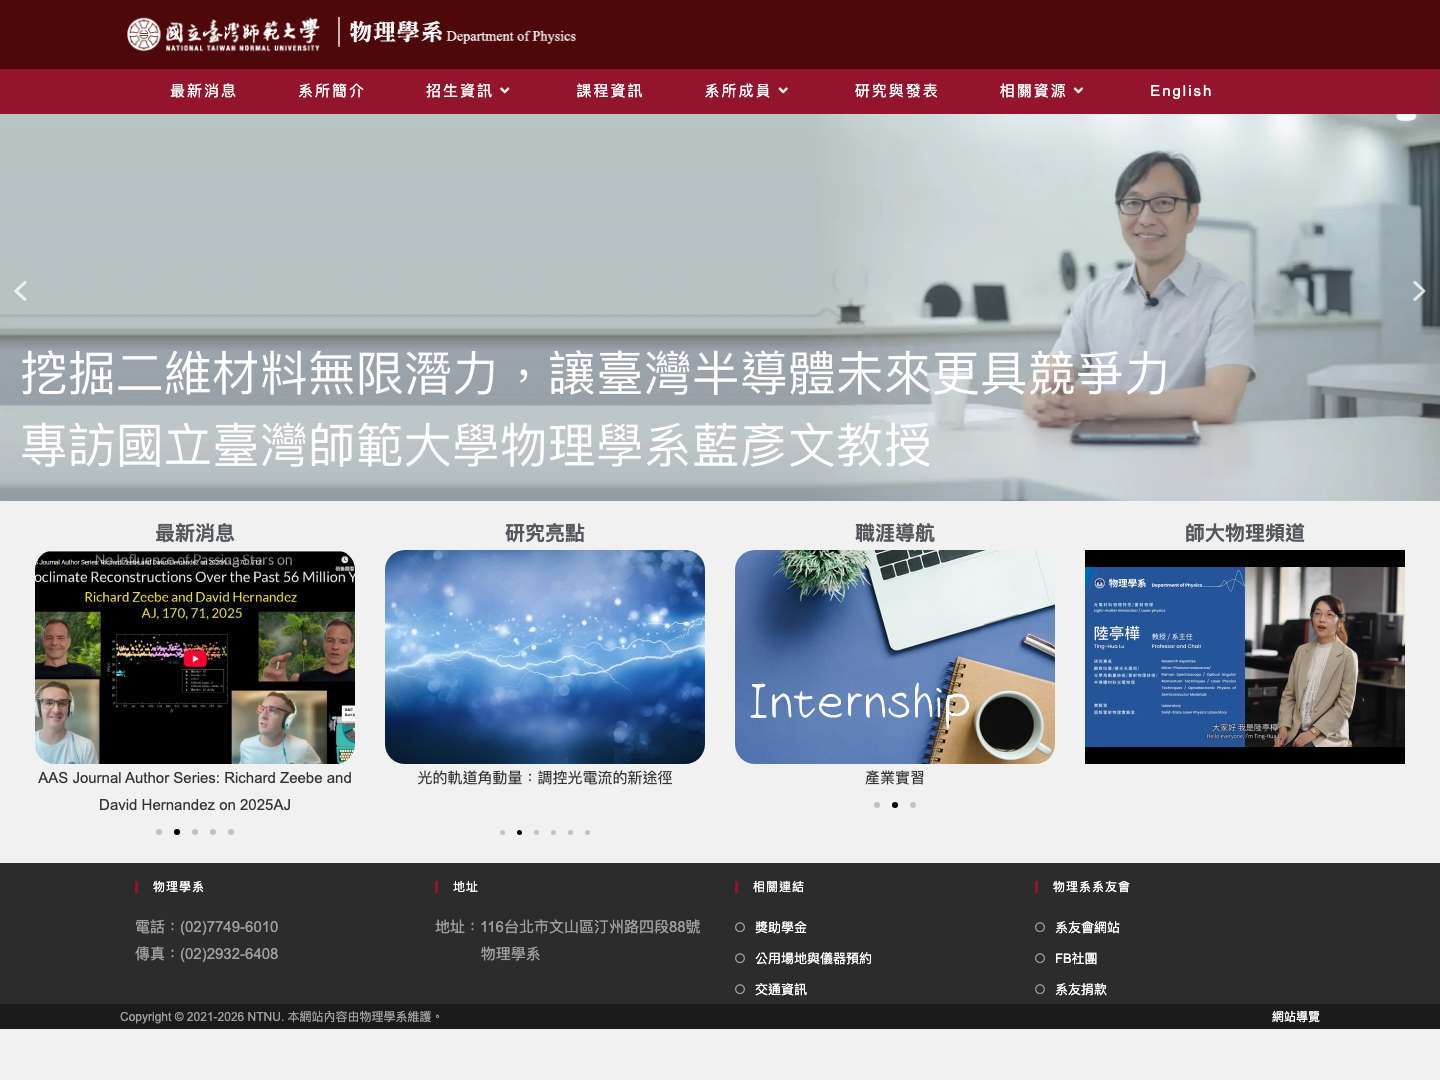Expand the 相關資源 dropdown
The height and width of the screenshot is (1080, 1440).
click(x=1041, y=91)
